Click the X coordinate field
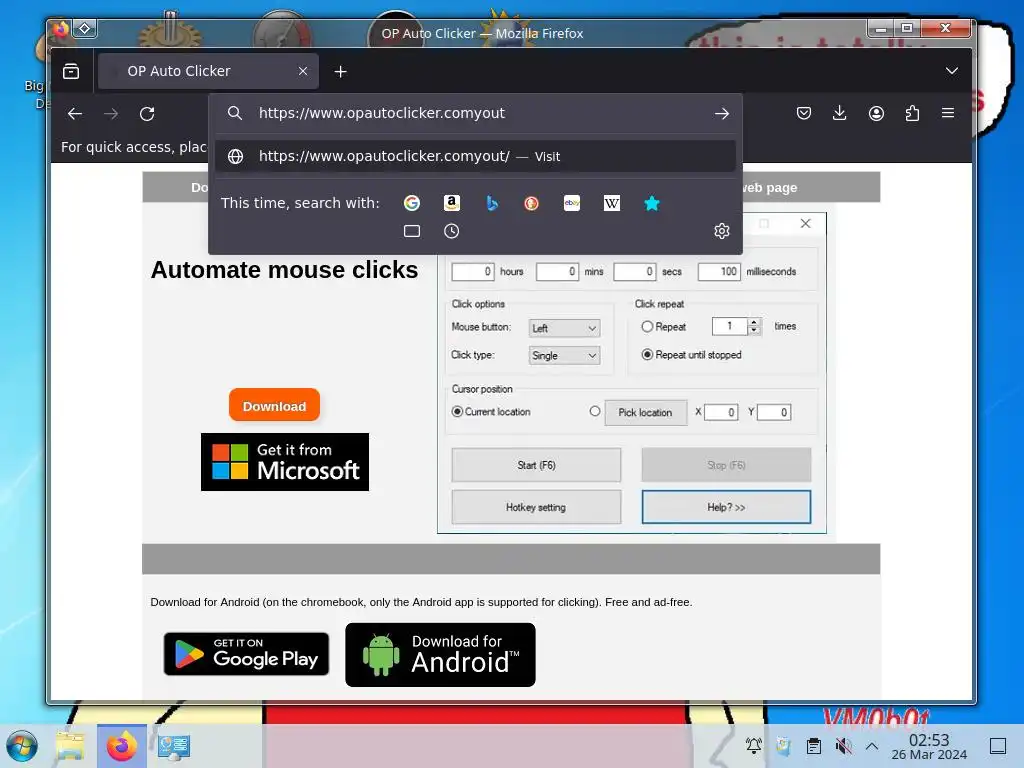Image resolution: width=1024 pixels, height=768 pixels. (x=721, y=412)
